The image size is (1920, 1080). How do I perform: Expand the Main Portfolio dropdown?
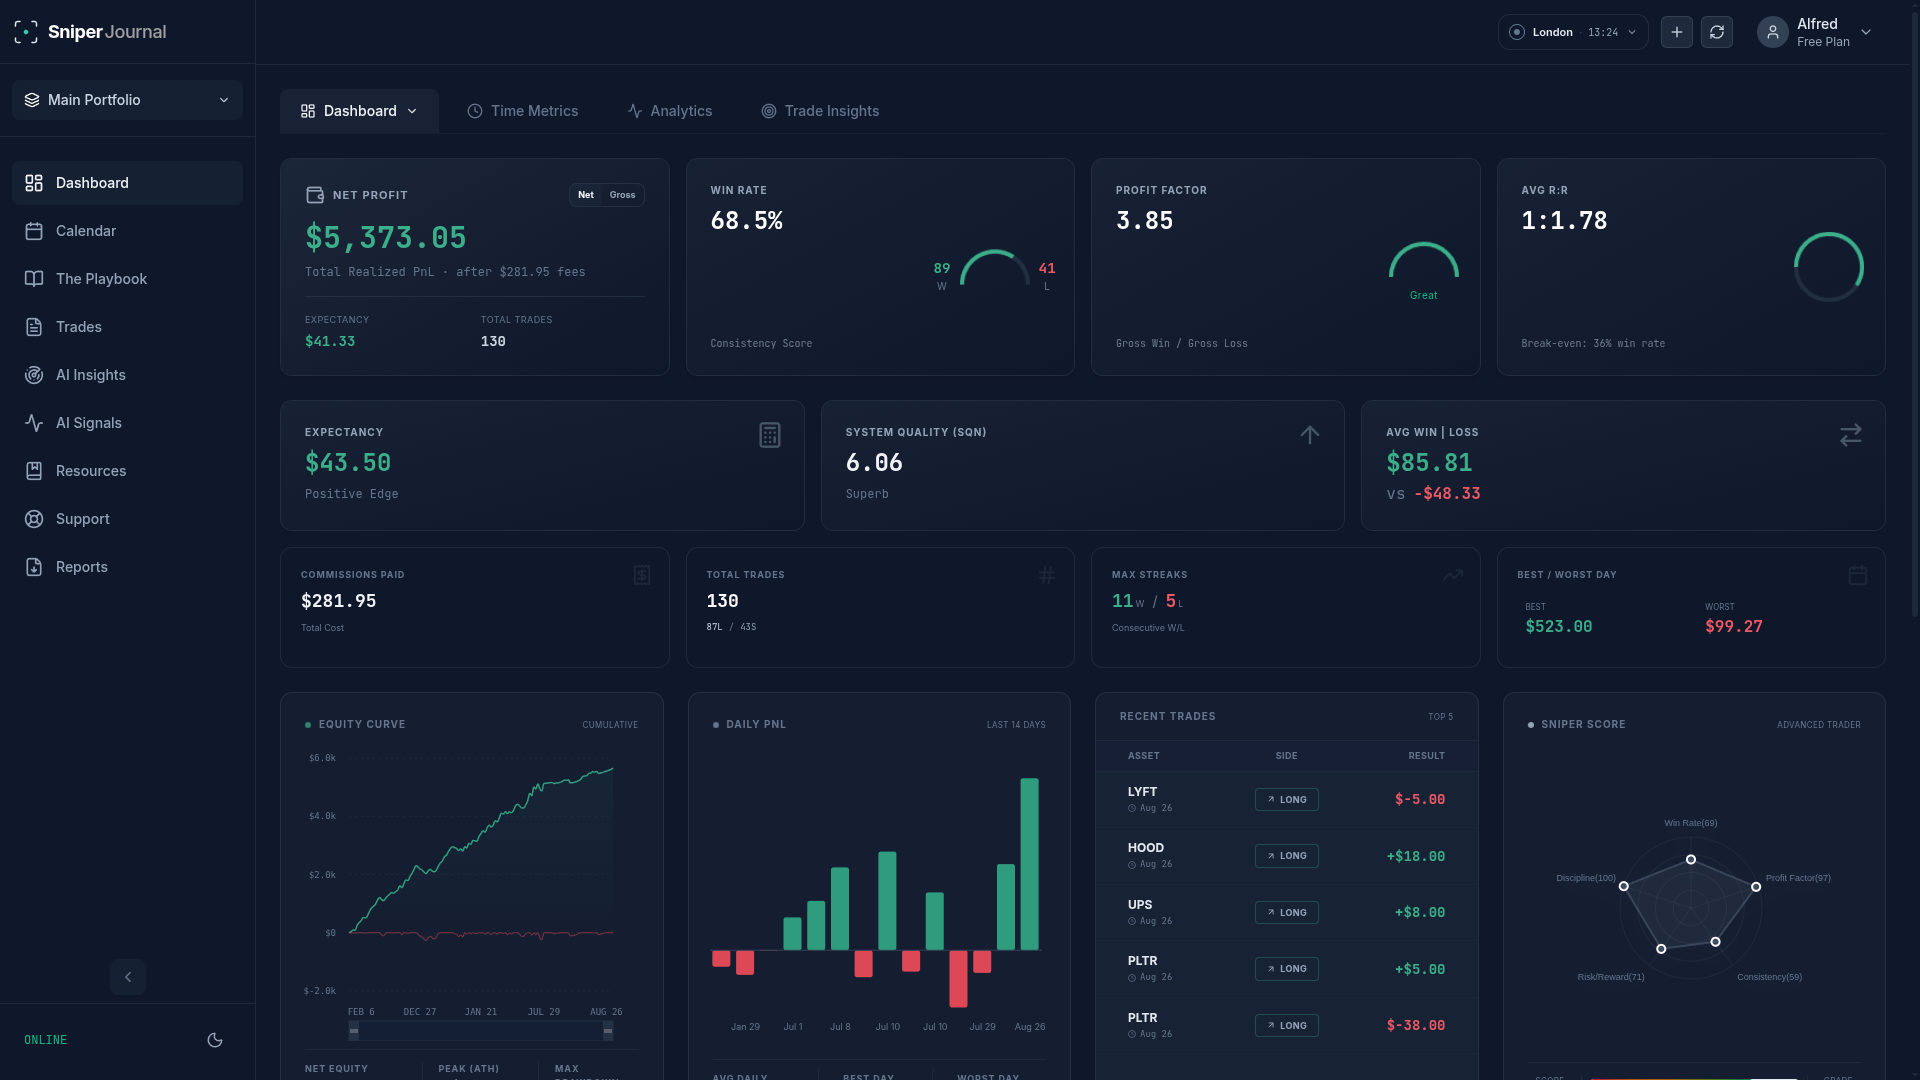click(x=127, y=100)
